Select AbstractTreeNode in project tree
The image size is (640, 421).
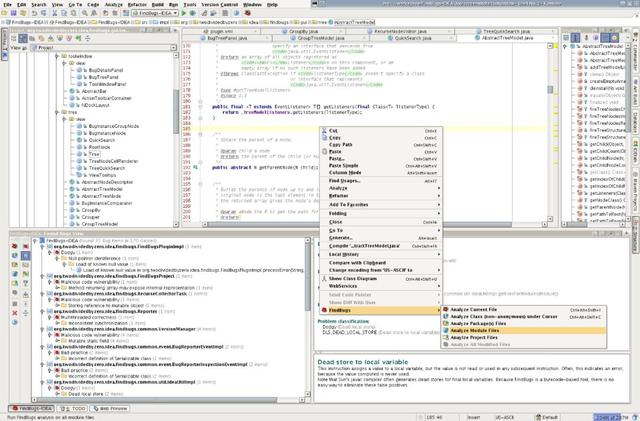coord(101,196)
